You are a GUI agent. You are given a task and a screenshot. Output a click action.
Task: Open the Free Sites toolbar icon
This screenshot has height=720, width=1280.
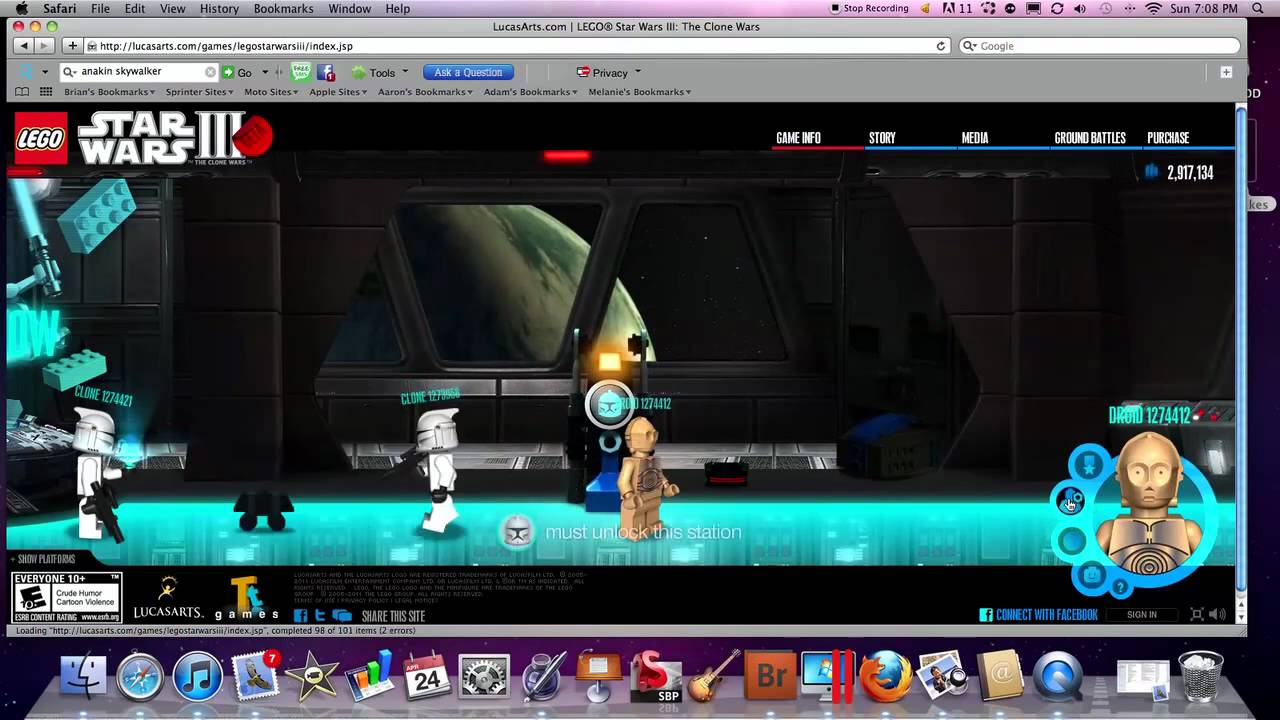[301, 72]
